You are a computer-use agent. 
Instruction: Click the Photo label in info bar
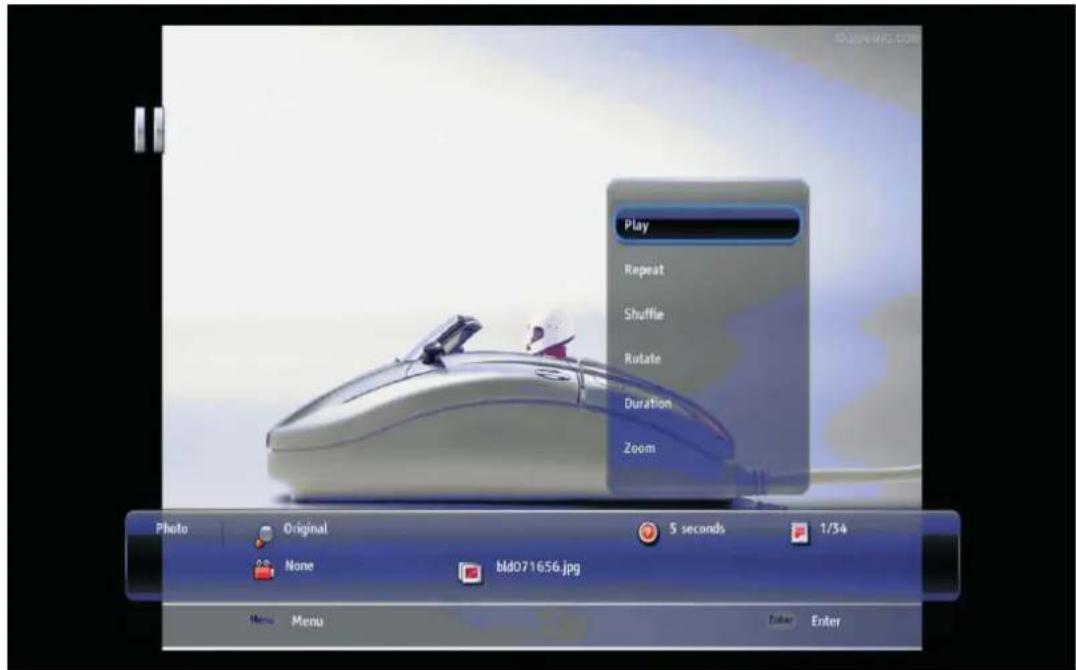[172, 529]
